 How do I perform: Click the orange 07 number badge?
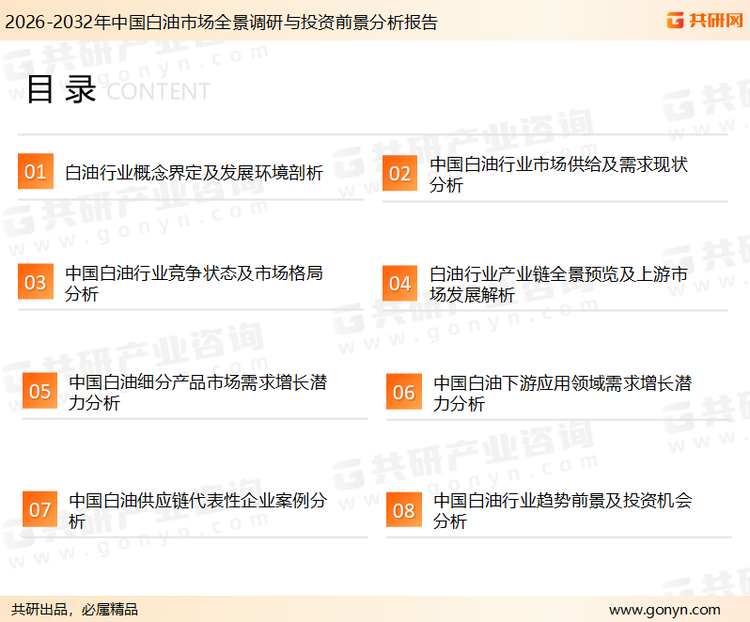pyautogui.click(x=40, y=509)
